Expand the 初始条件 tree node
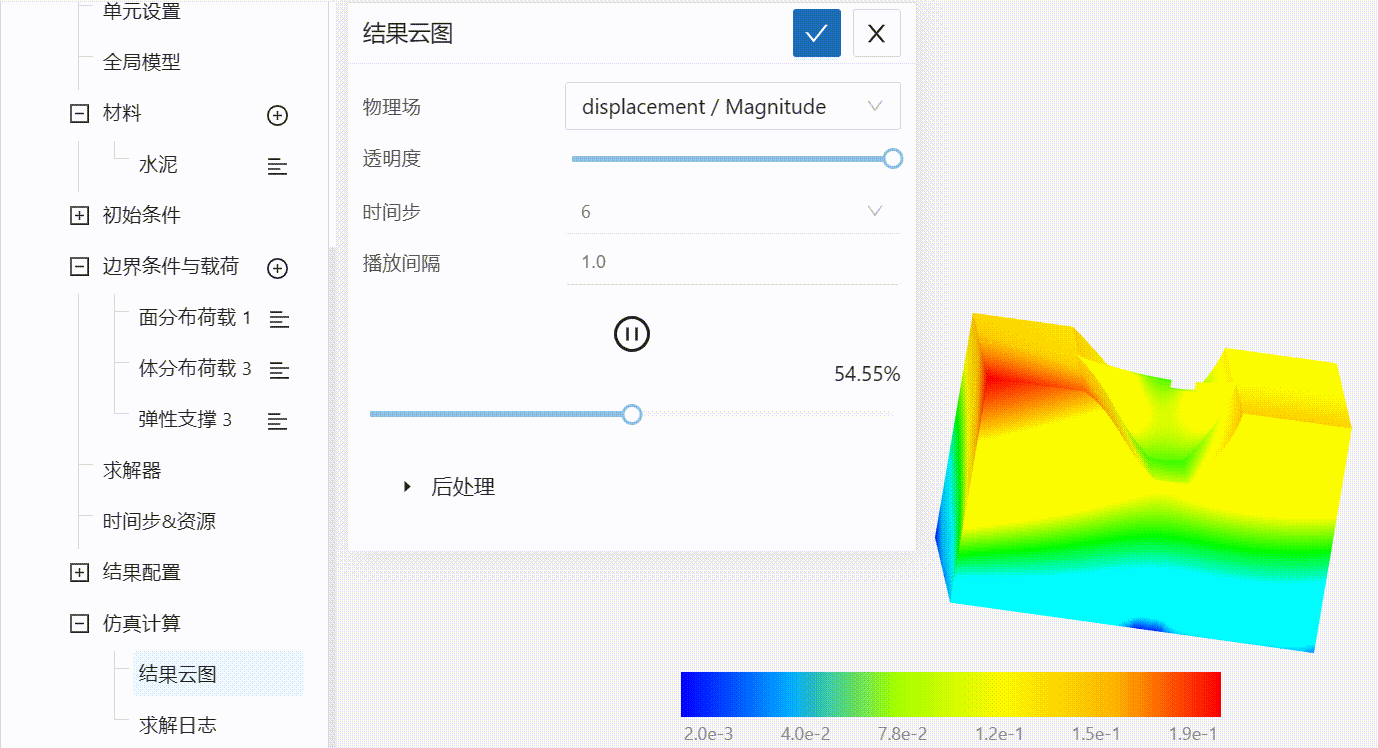1378x748 pixels. [x=79, y=215]
